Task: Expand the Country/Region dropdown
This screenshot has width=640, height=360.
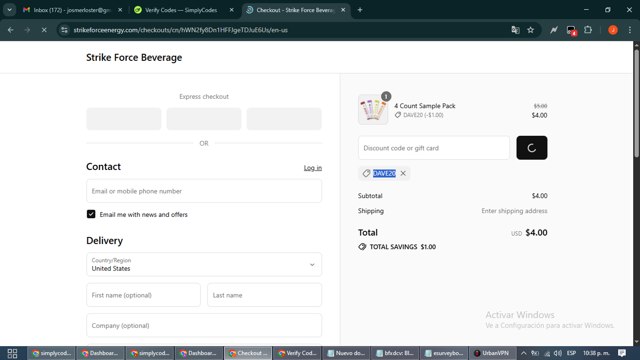Action: point(204,264)
